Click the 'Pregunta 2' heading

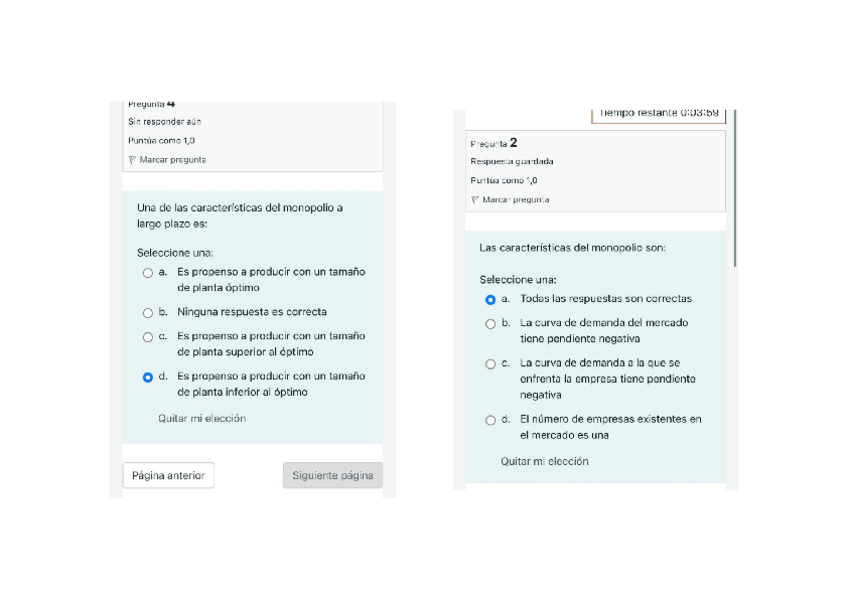point(494,143)
